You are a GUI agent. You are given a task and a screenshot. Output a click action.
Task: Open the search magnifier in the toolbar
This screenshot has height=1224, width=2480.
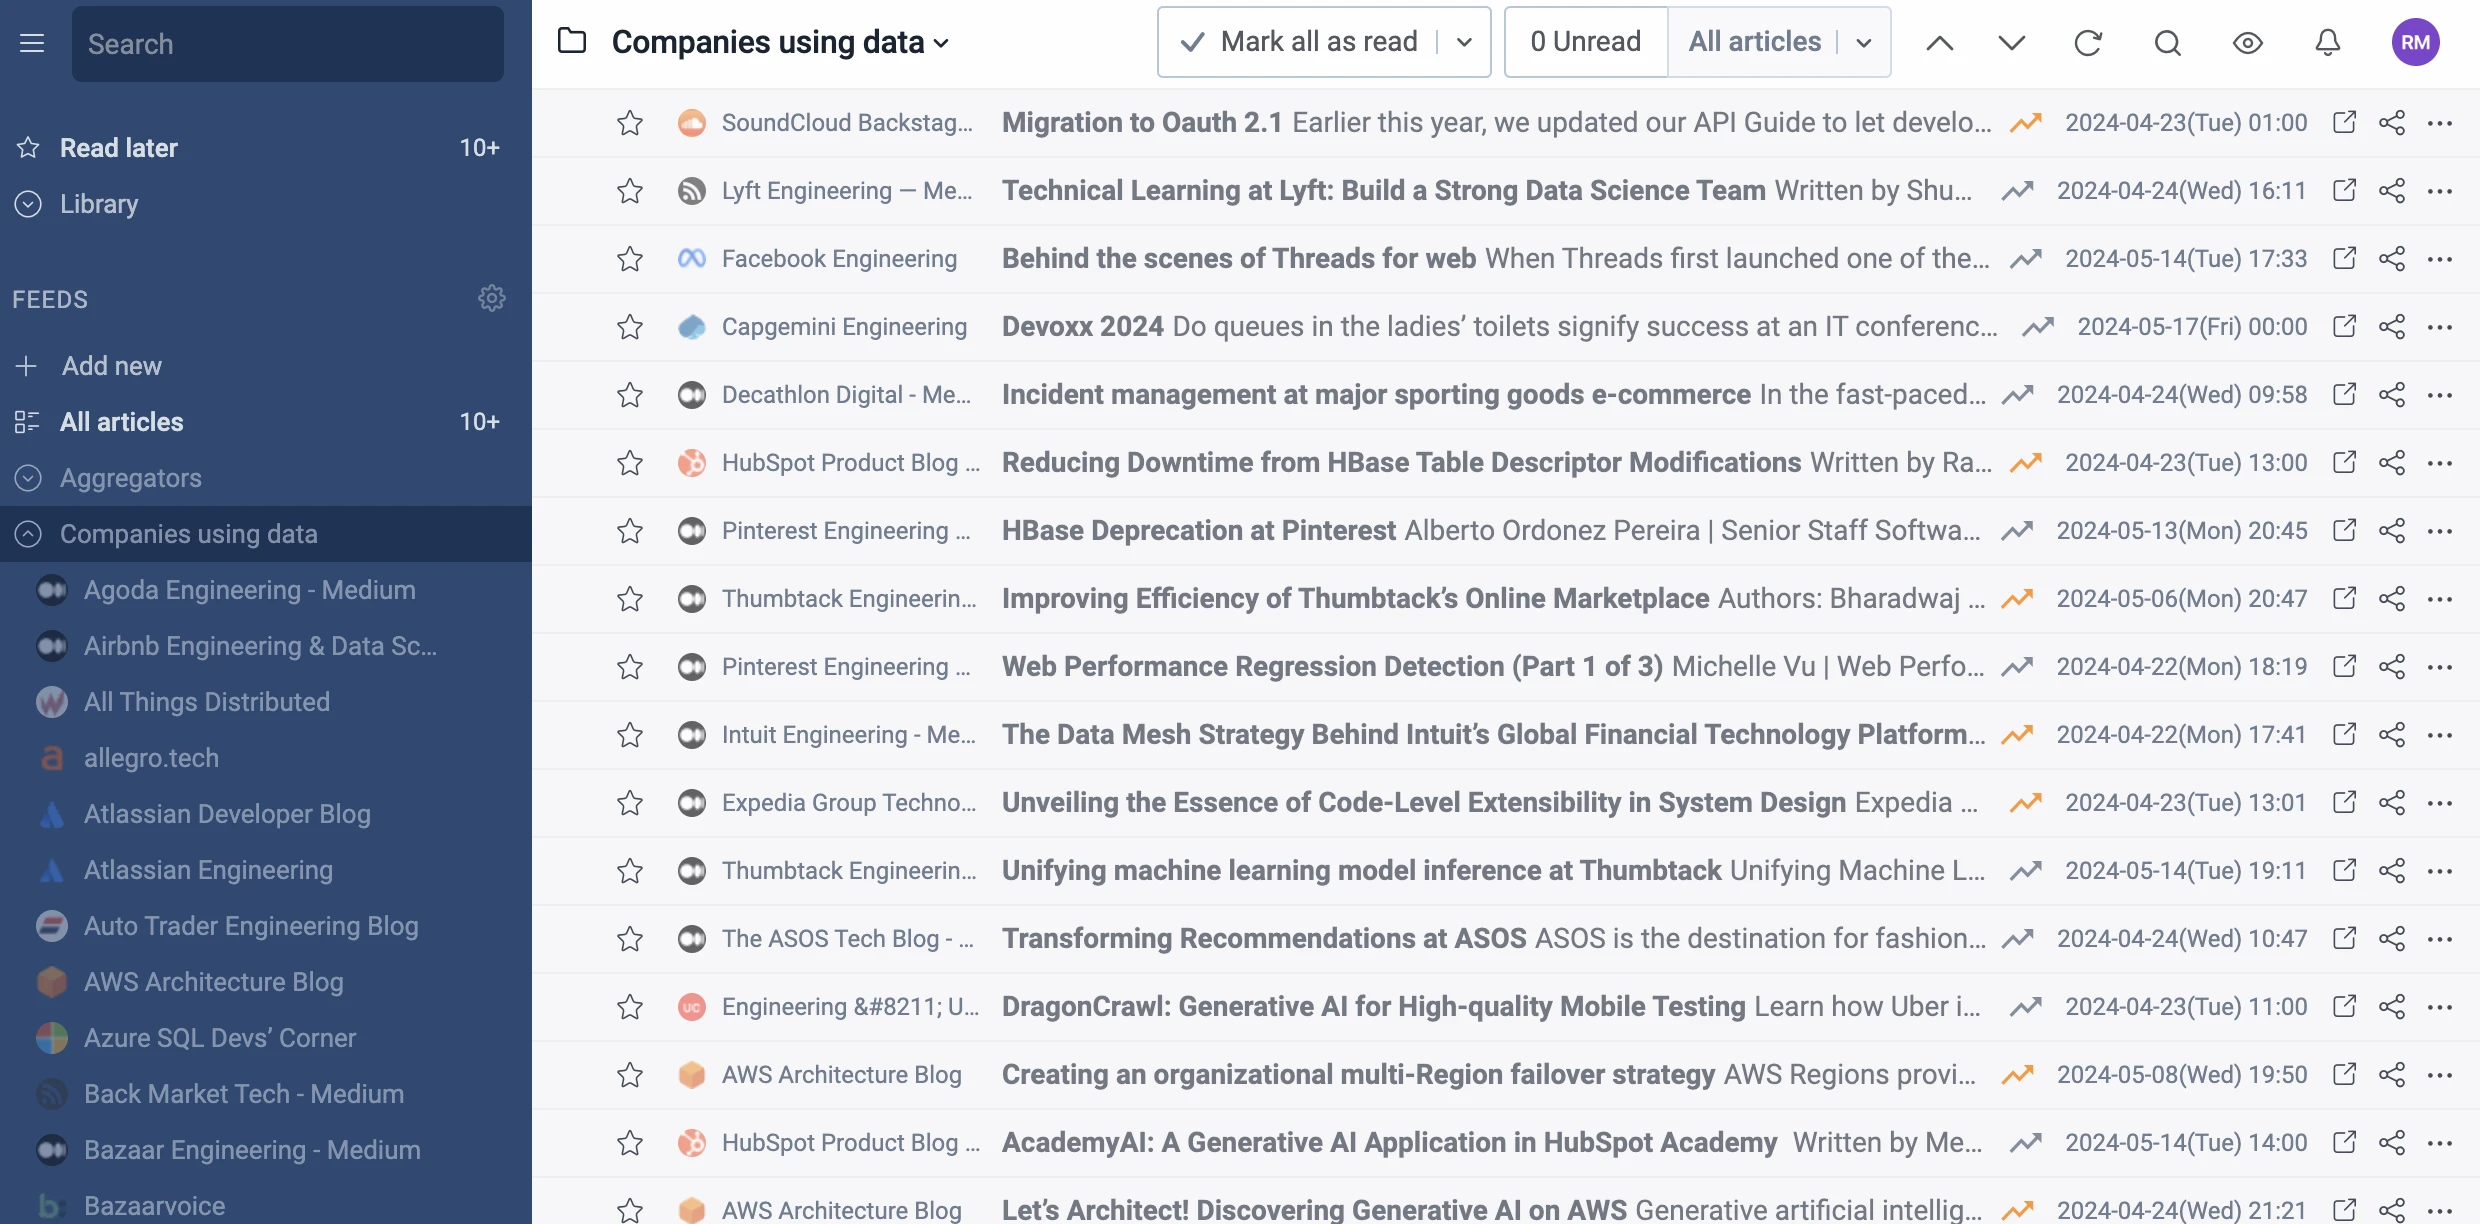(x=2167, y=43)
